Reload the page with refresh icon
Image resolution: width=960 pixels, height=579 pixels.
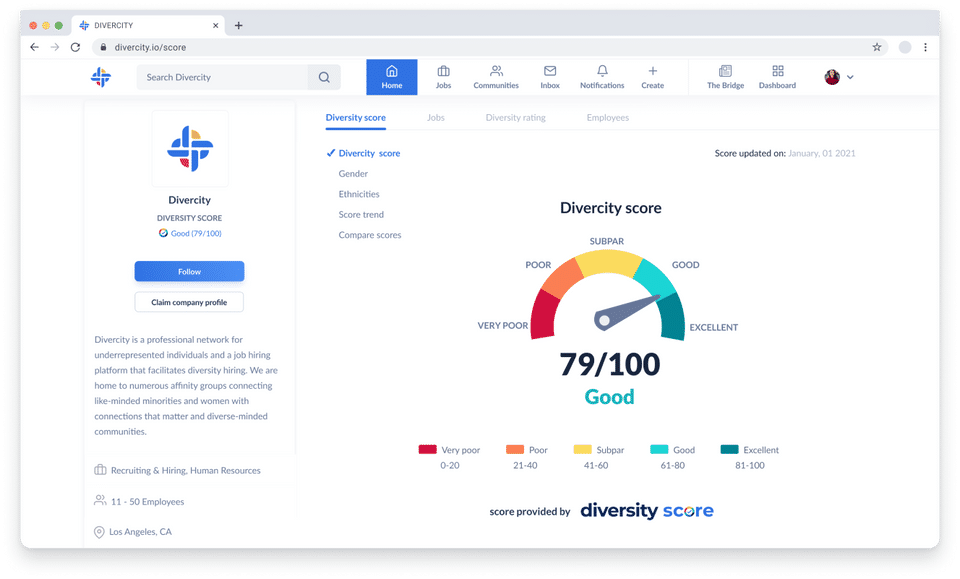(x=75, y=47)
